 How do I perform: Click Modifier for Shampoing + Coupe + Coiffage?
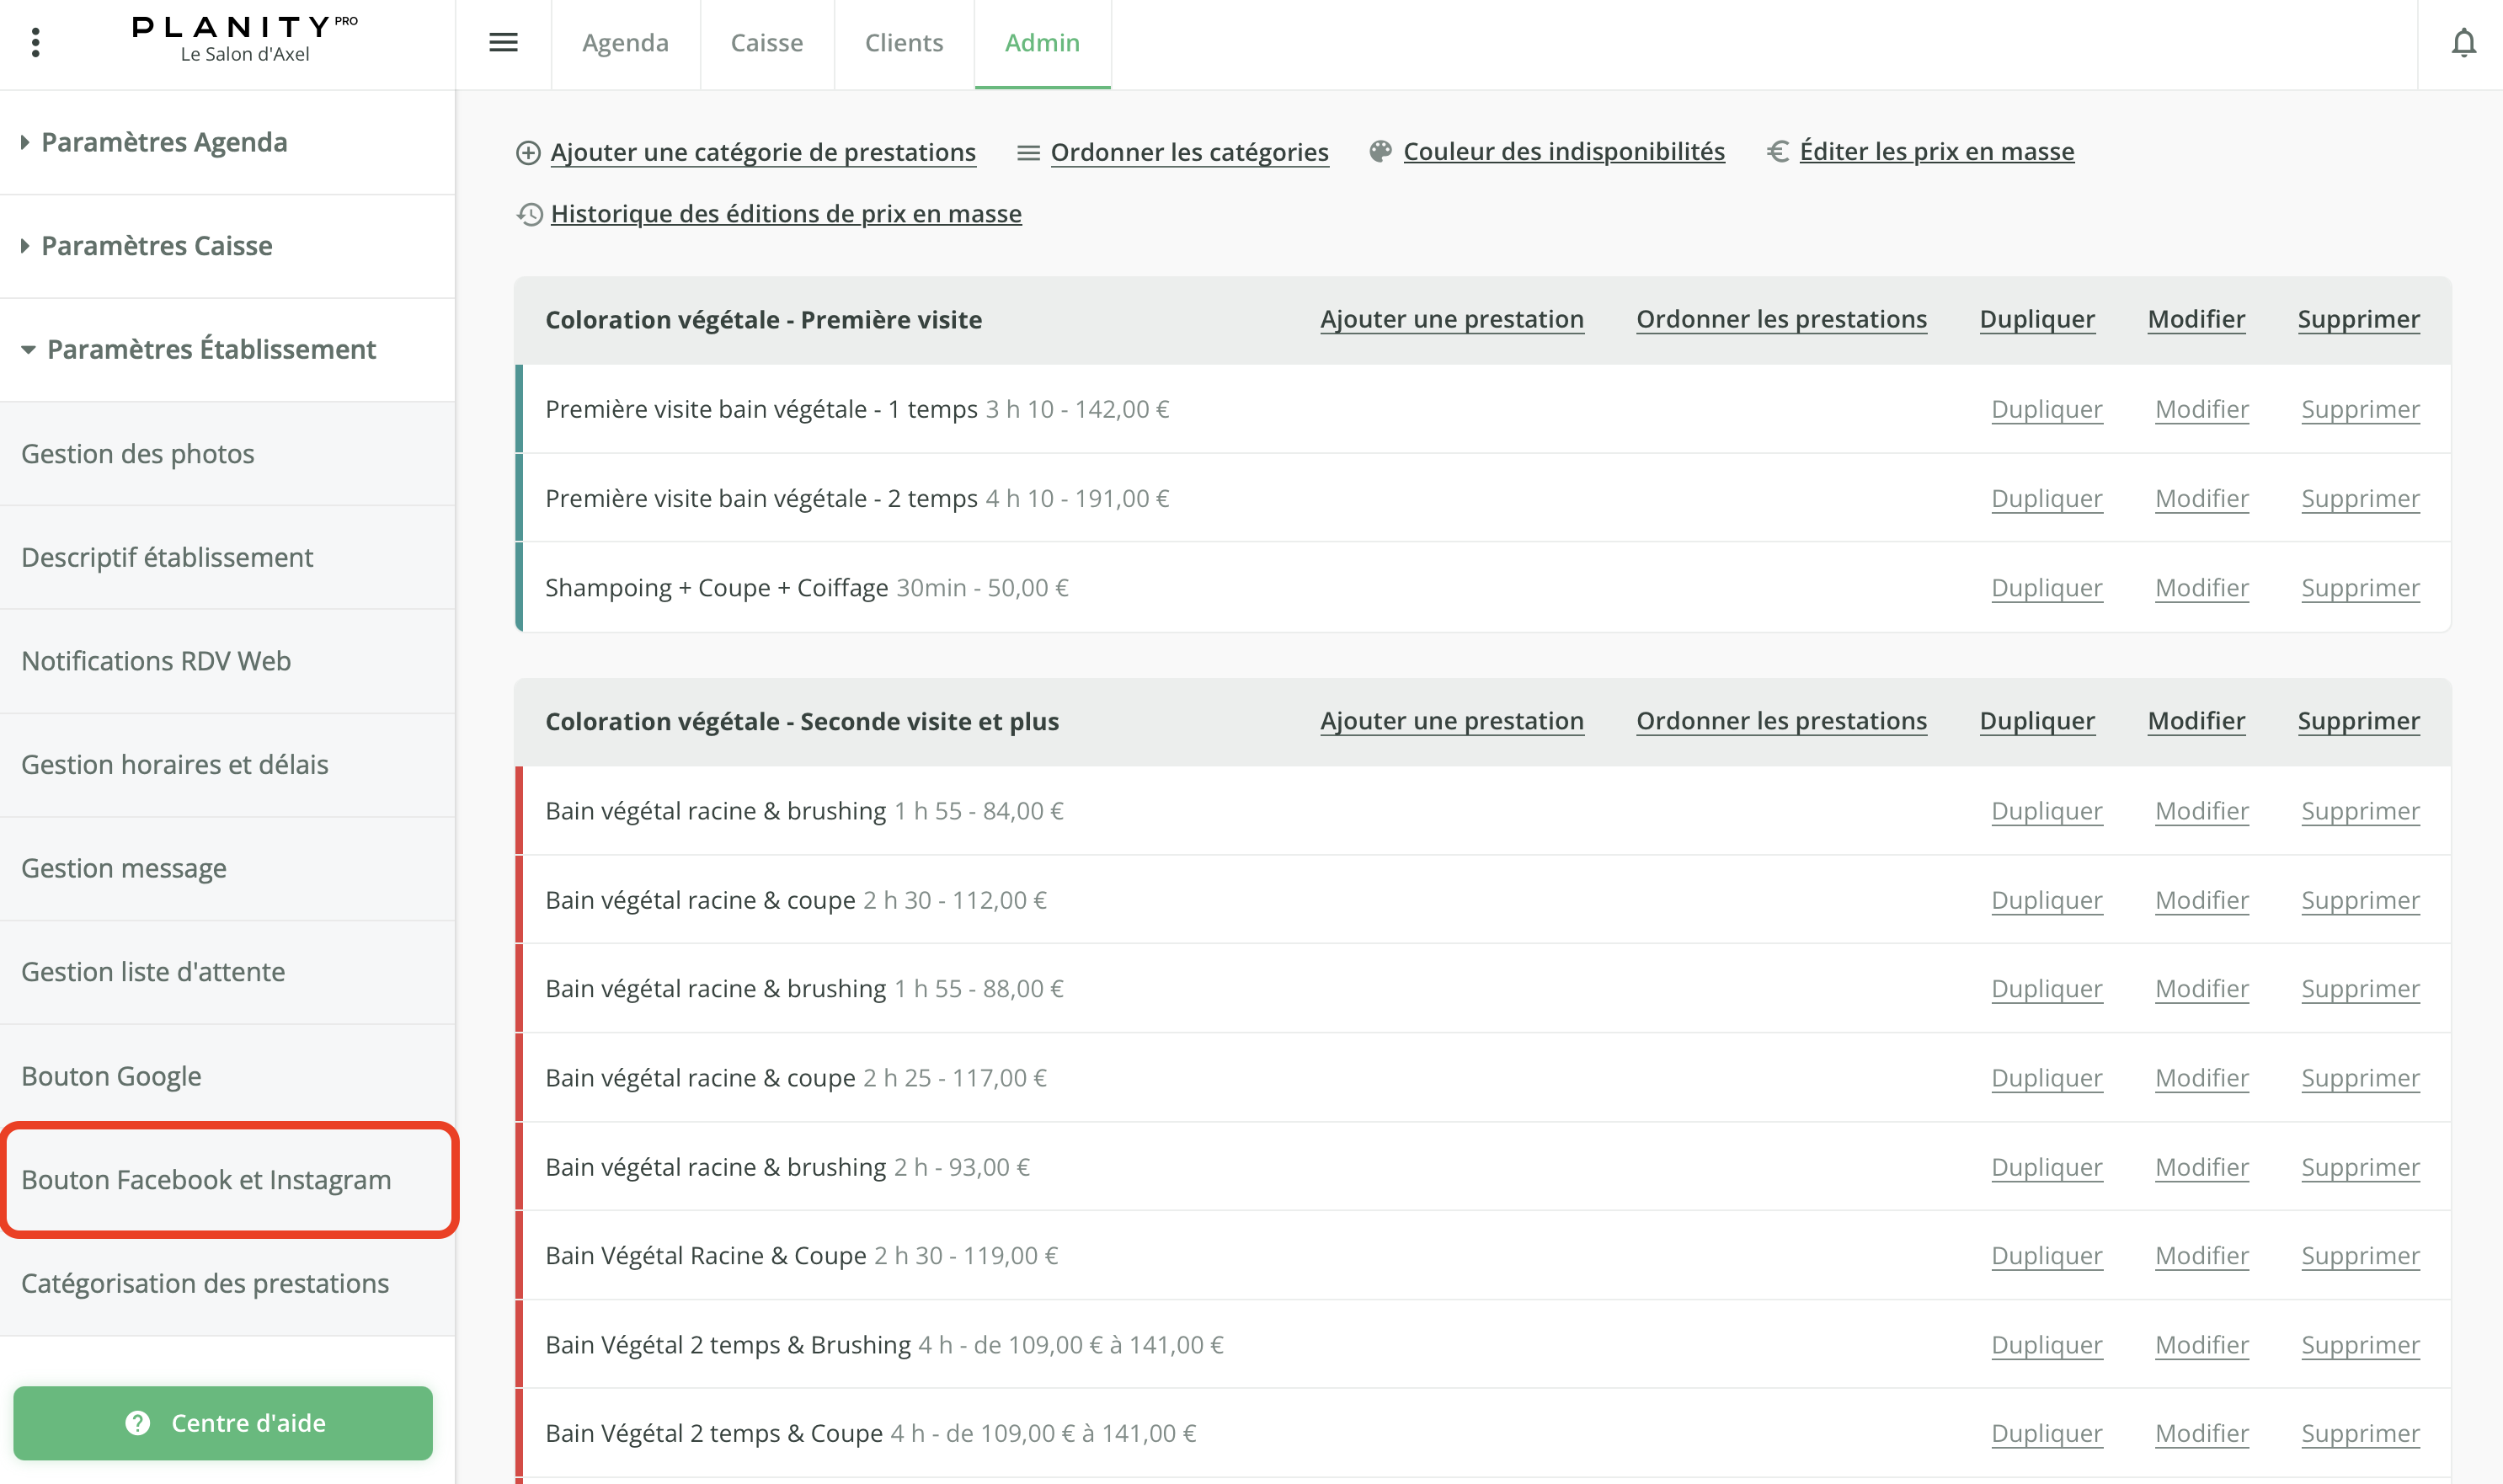(2201, 587)
